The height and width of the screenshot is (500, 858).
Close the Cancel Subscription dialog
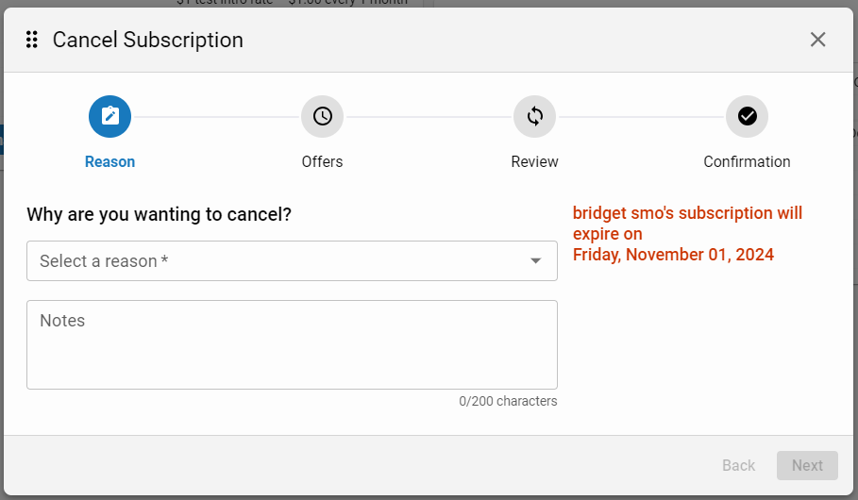[817, 40]
